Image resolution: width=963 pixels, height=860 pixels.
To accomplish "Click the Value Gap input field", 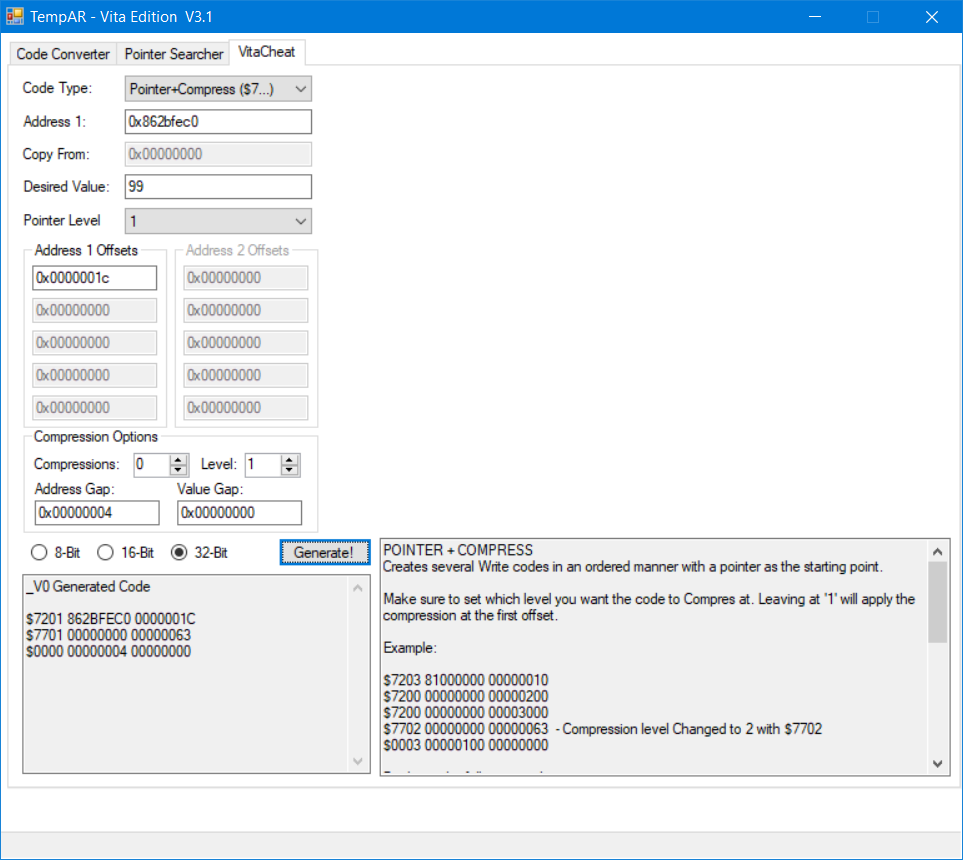I will pyautogui.click(x=240, y=513).
